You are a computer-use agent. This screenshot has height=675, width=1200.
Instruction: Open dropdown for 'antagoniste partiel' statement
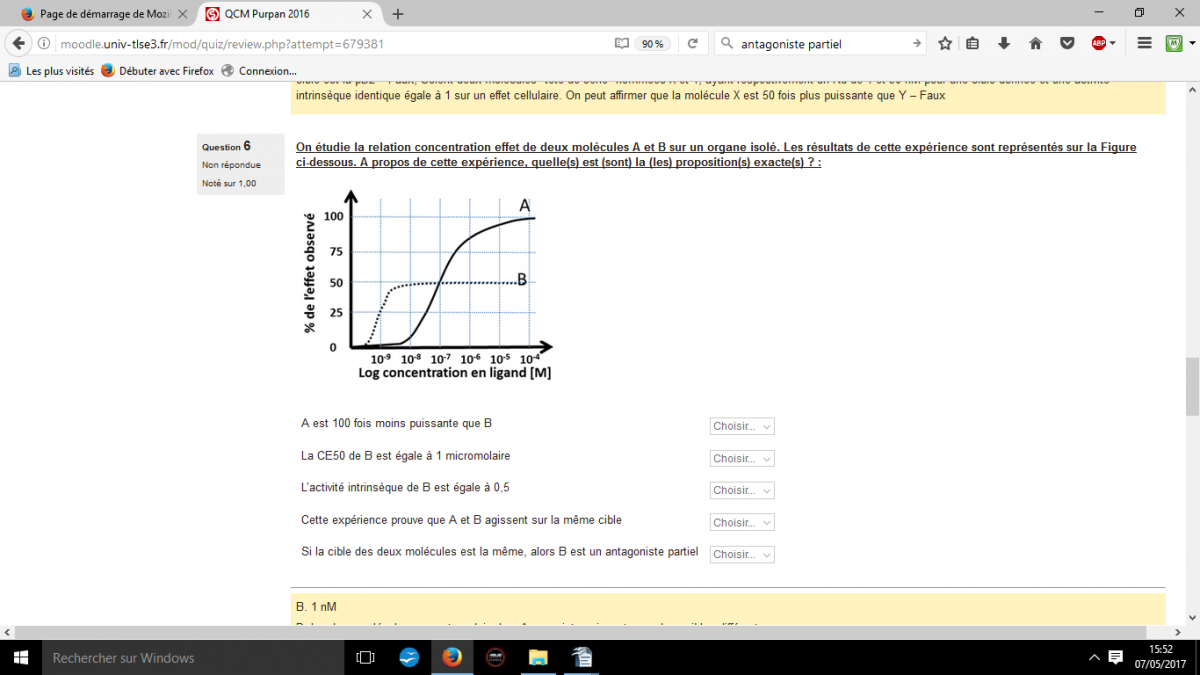tap(742, 554)
